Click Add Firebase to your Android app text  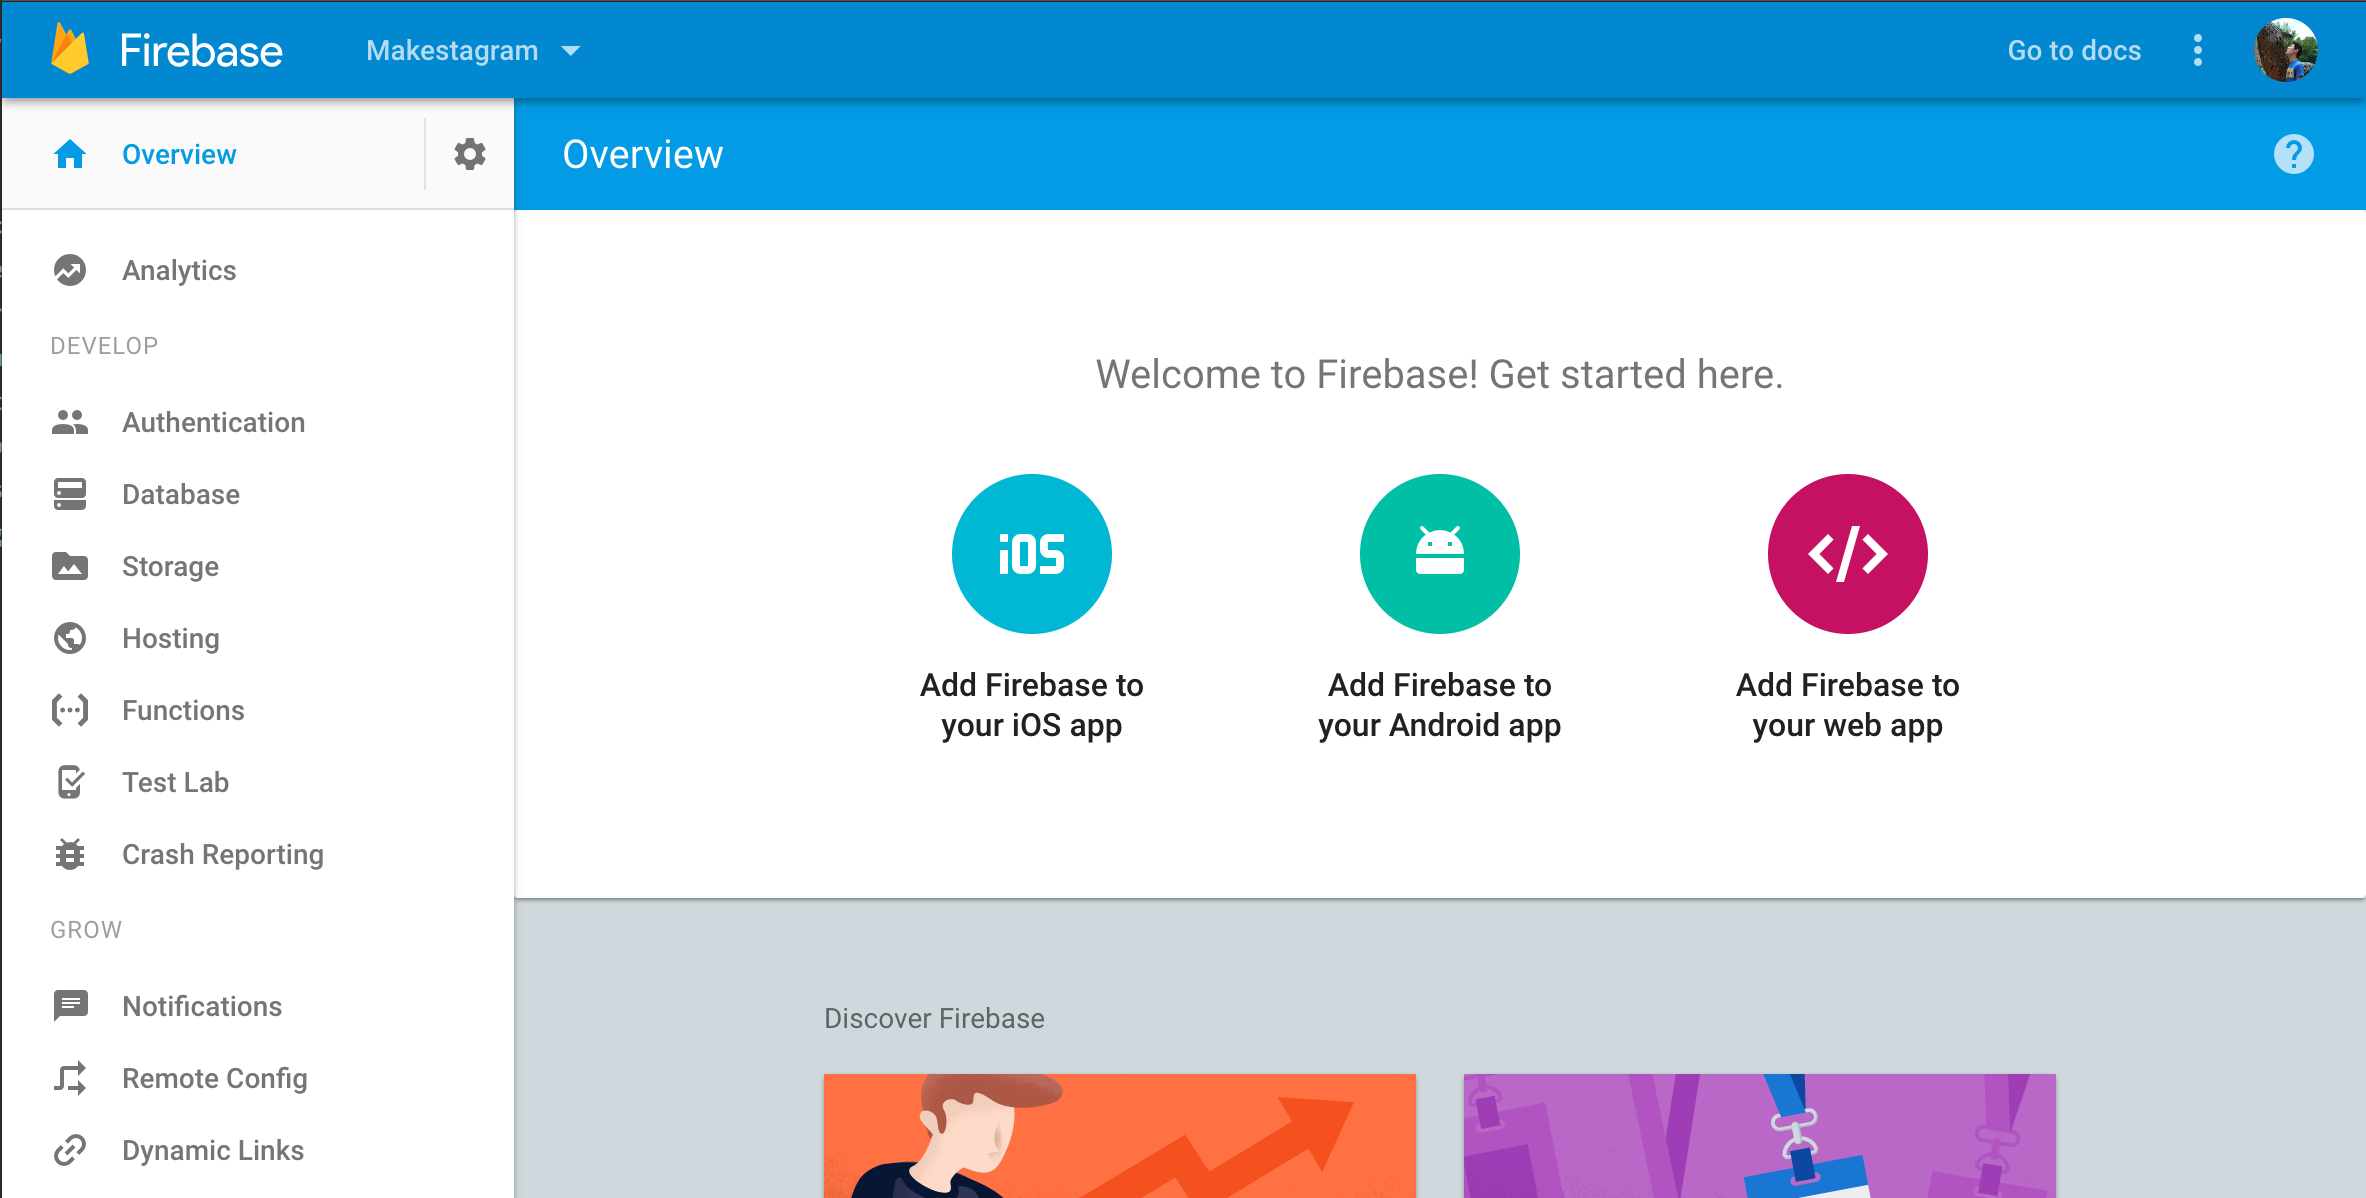tap(1440, 705)
